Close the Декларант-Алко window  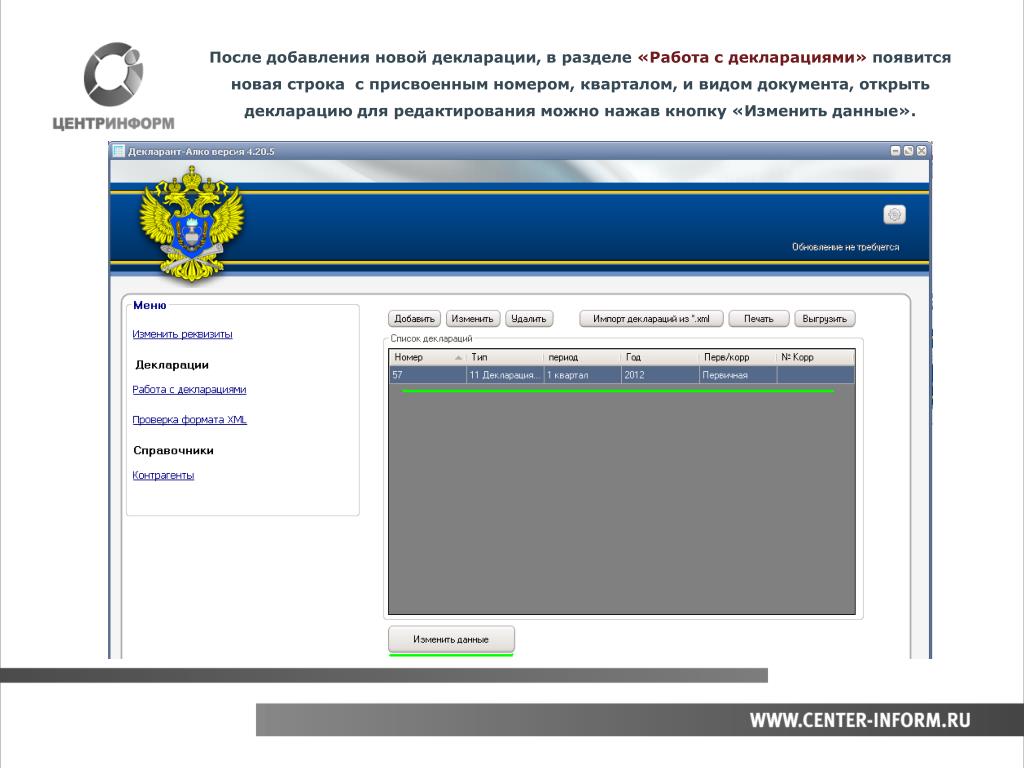point(921,151)
